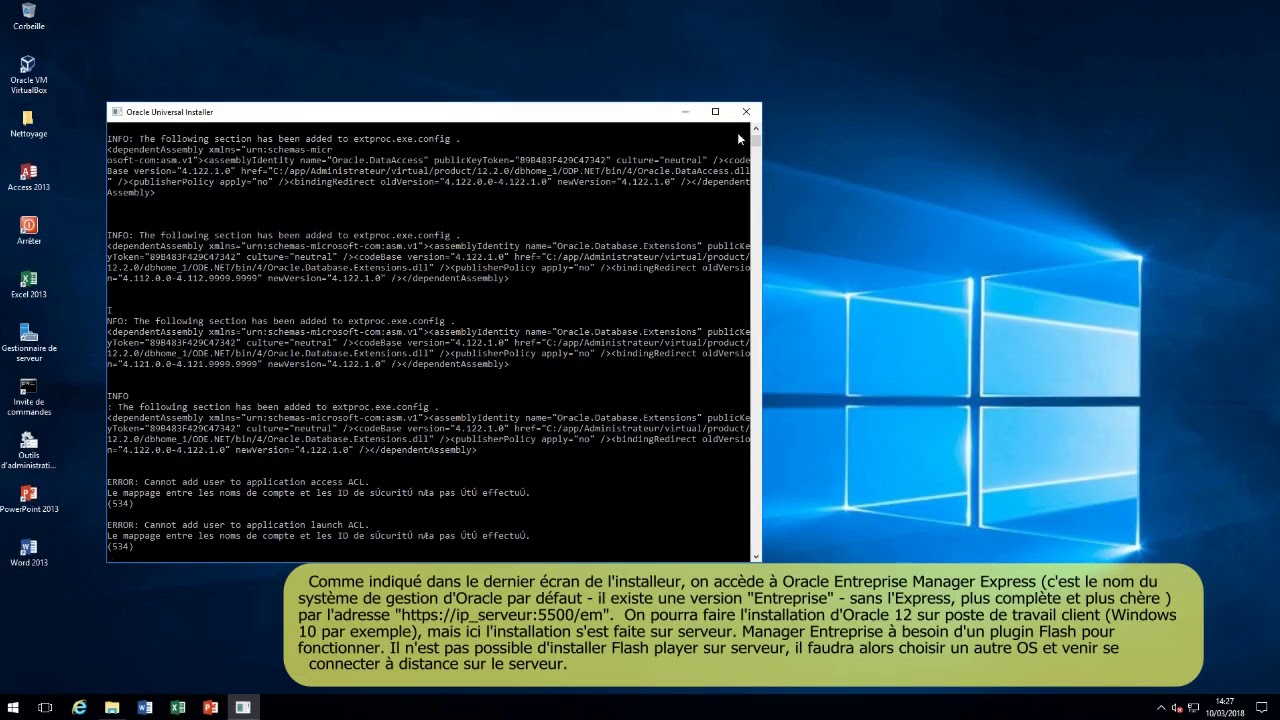This screenshot has width=1280, height=720.
Task: Launch Access 2013 from desktop
Action: tap(29, 178)
